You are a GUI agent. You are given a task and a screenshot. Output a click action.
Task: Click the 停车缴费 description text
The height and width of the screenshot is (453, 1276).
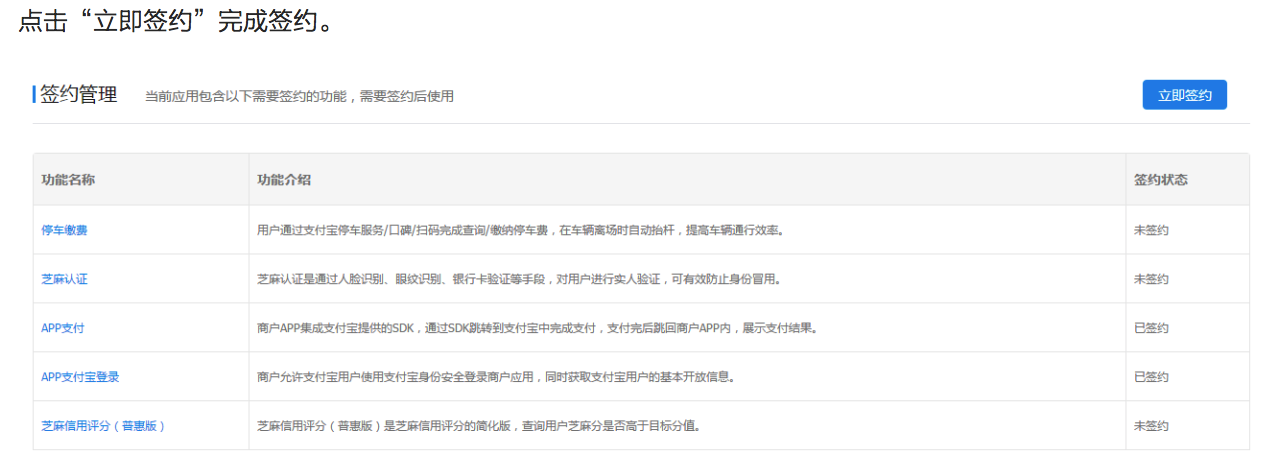click(x=521, y=230)
